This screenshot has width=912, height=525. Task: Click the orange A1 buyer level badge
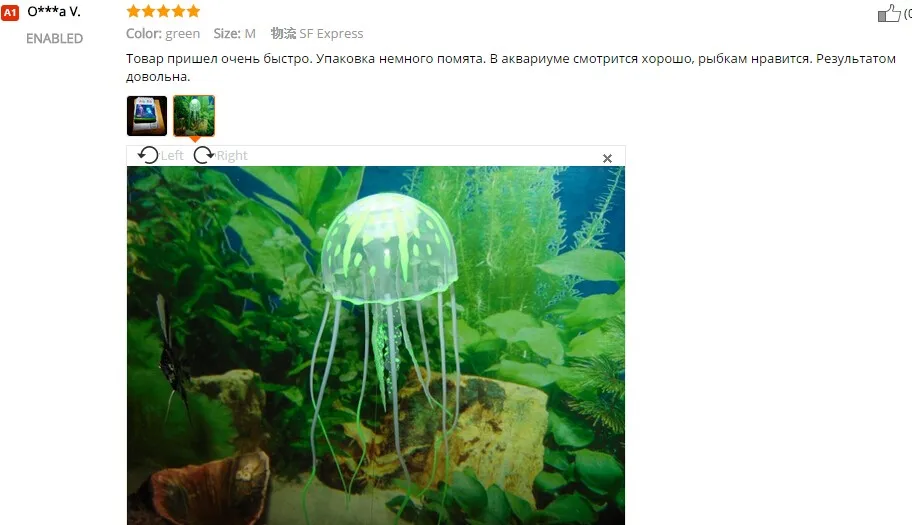[x=10, y=12]
